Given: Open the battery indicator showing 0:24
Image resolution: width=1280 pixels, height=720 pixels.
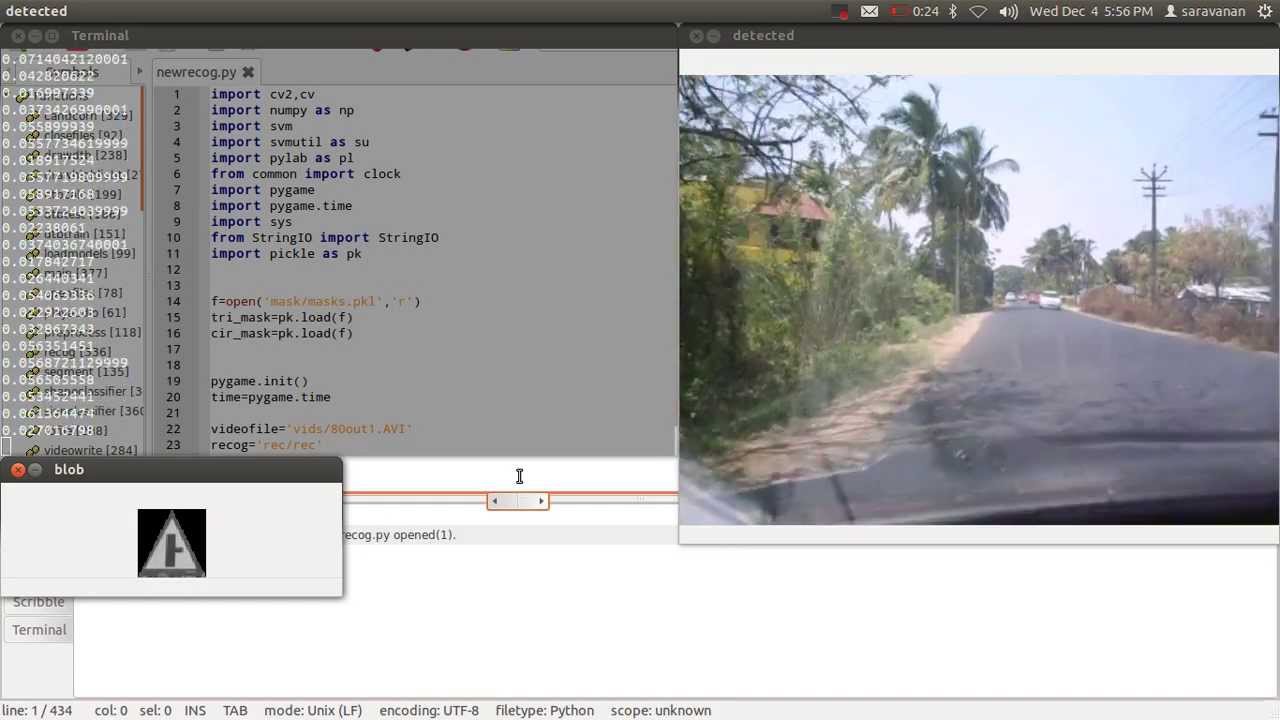Looking at the screenshot, I should (x=914, y=11).
